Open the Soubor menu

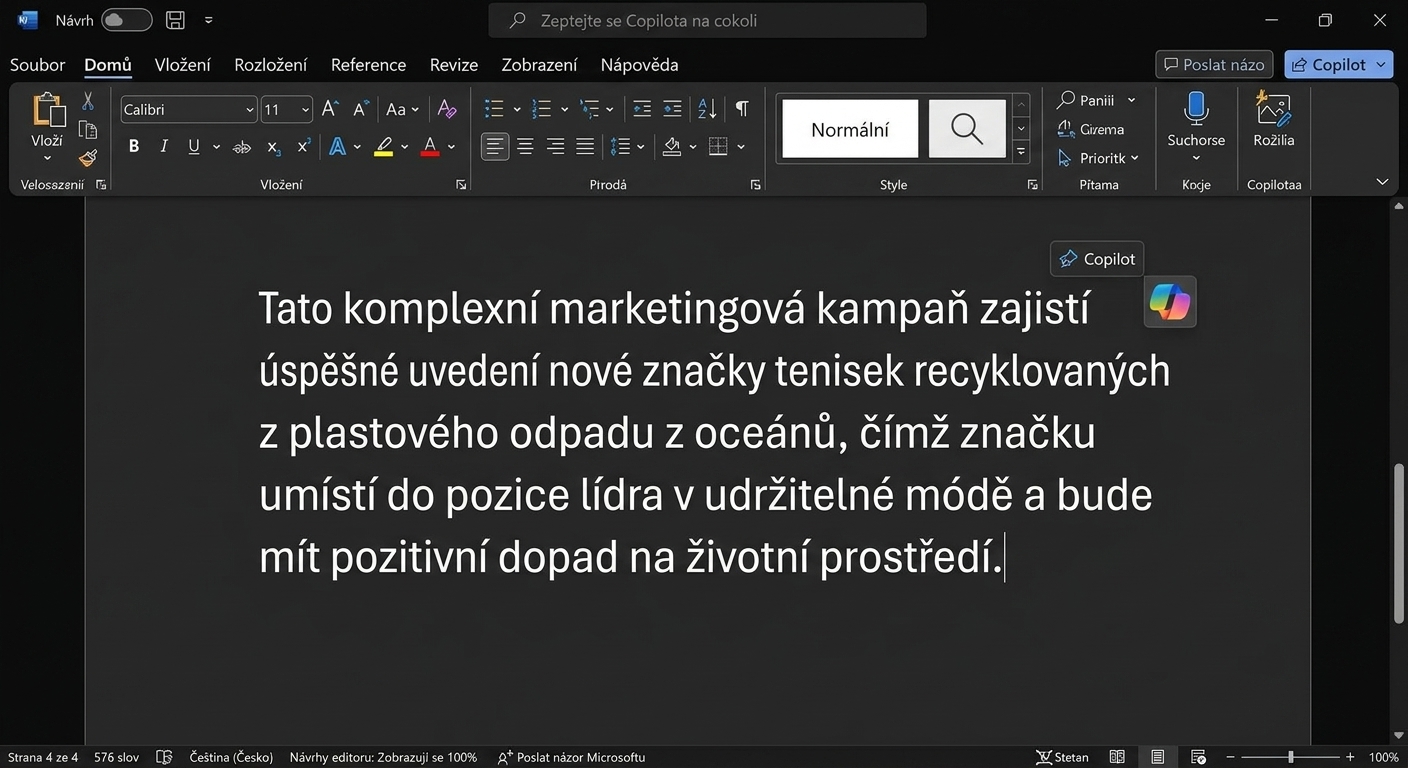[x=37, y=65]
